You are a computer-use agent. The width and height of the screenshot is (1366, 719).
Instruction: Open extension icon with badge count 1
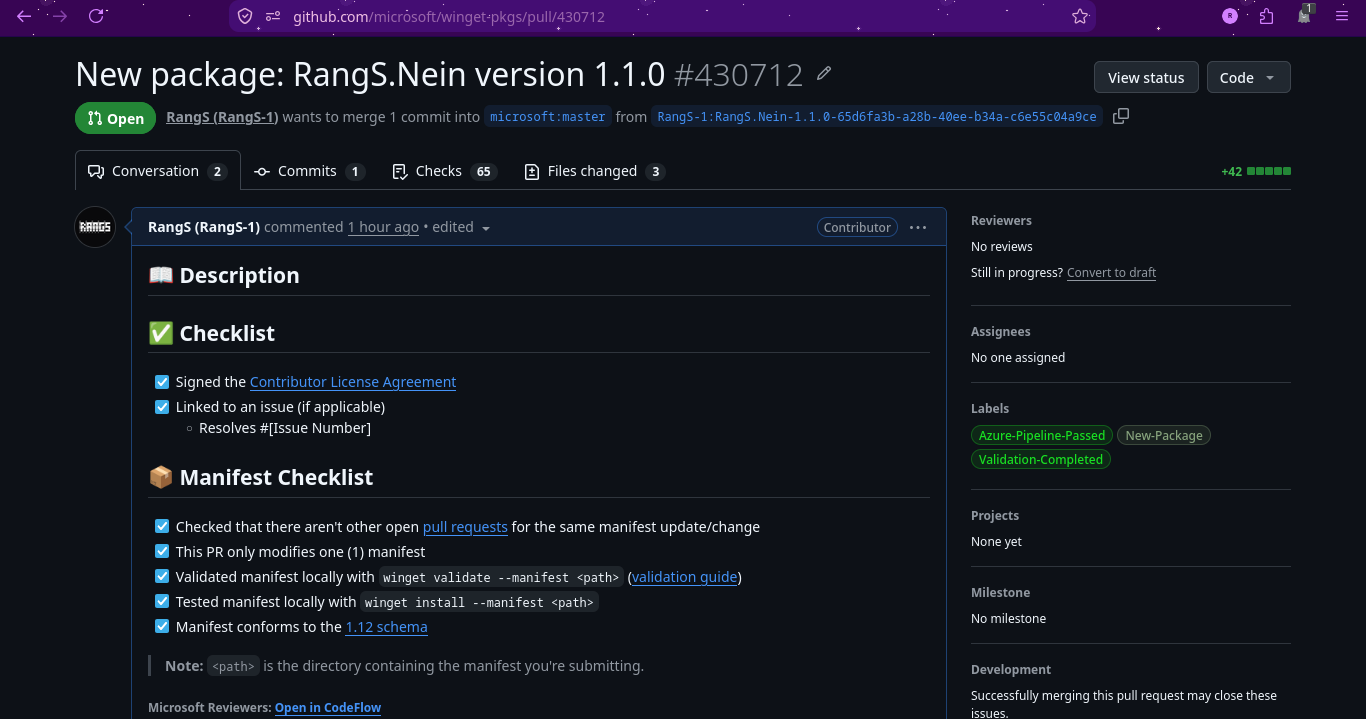pyautogui.click(x=1305, y=15)
